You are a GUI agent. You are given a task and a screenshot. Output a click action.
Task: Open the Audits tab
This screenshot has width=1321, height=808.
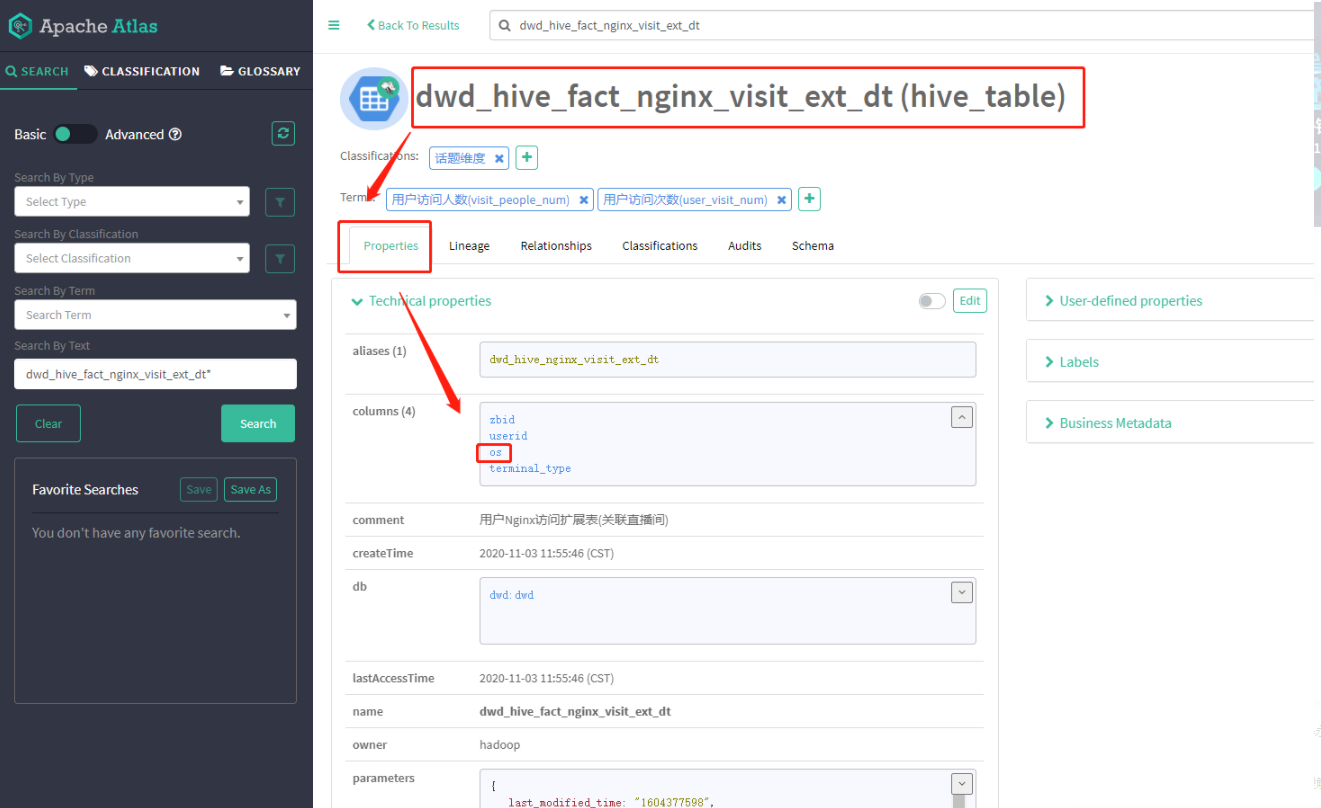(x=745, y=246)
